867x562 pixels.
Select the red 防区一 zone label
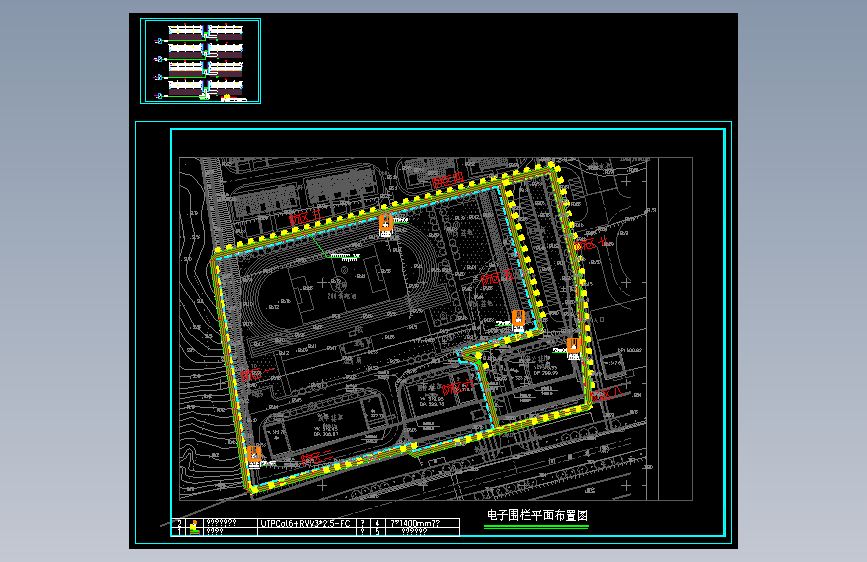[257, 374]
